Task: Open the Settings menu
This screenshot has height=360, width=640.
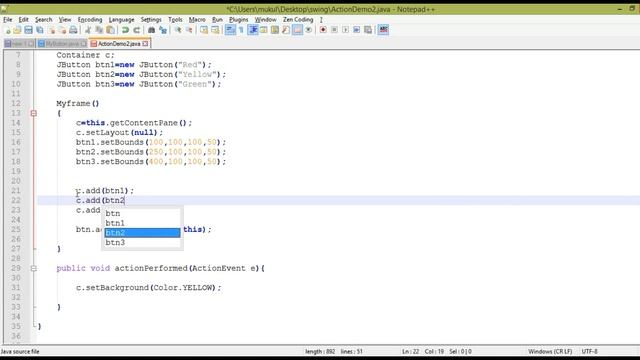Action: pos(151,20)
